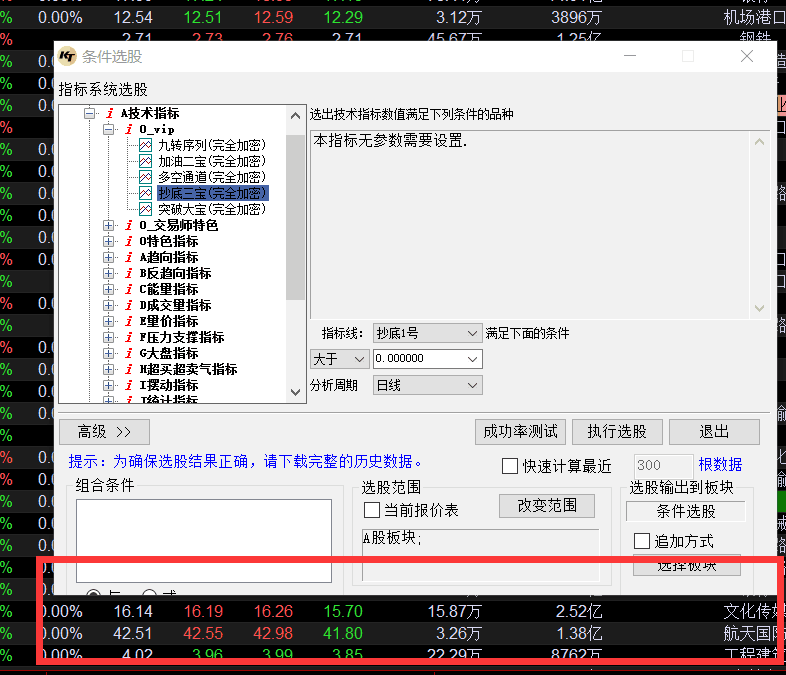
Task: Open the 分析周期 日线 dropdown
Action: click(x=428, y=385)
